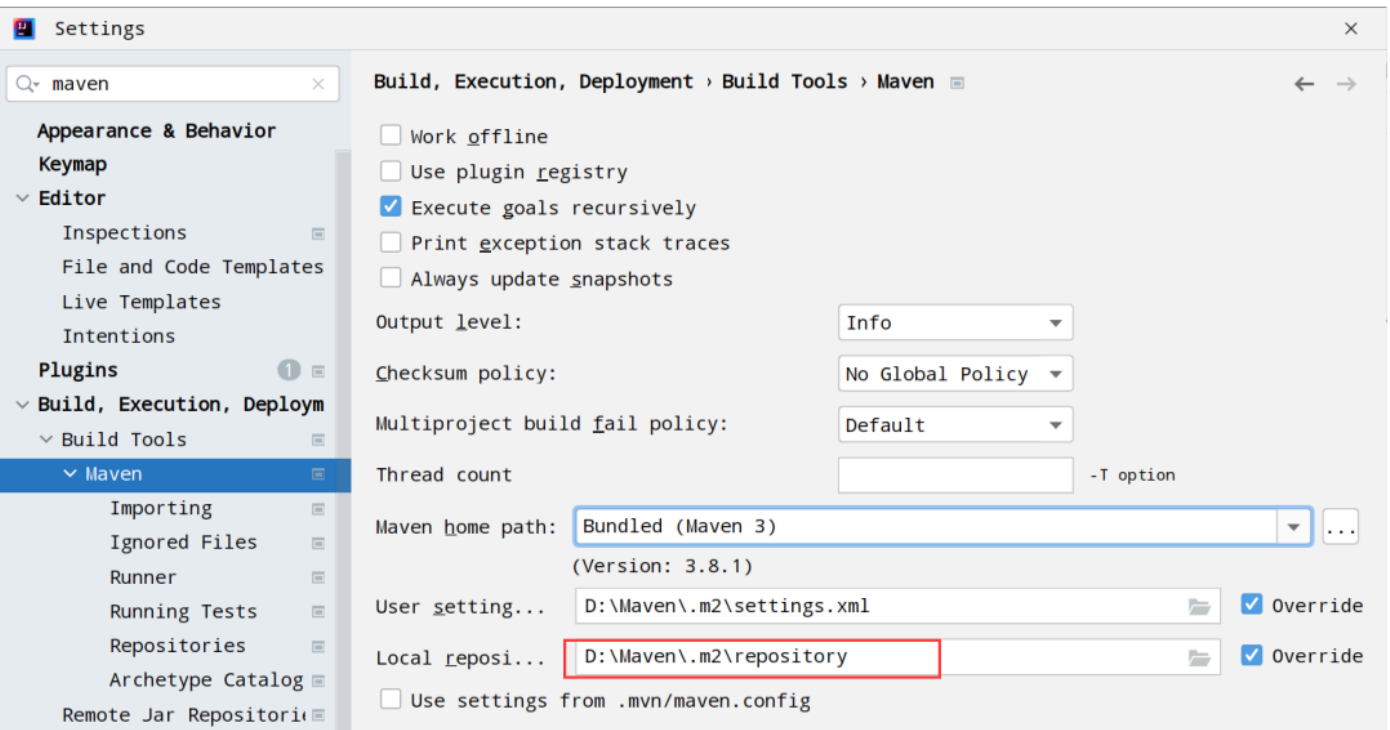Image resolution: width=1390 pixels, height=730 pixels.
Task: Click the project icon on Archetype Catalog row
Action: click(318, 681)
